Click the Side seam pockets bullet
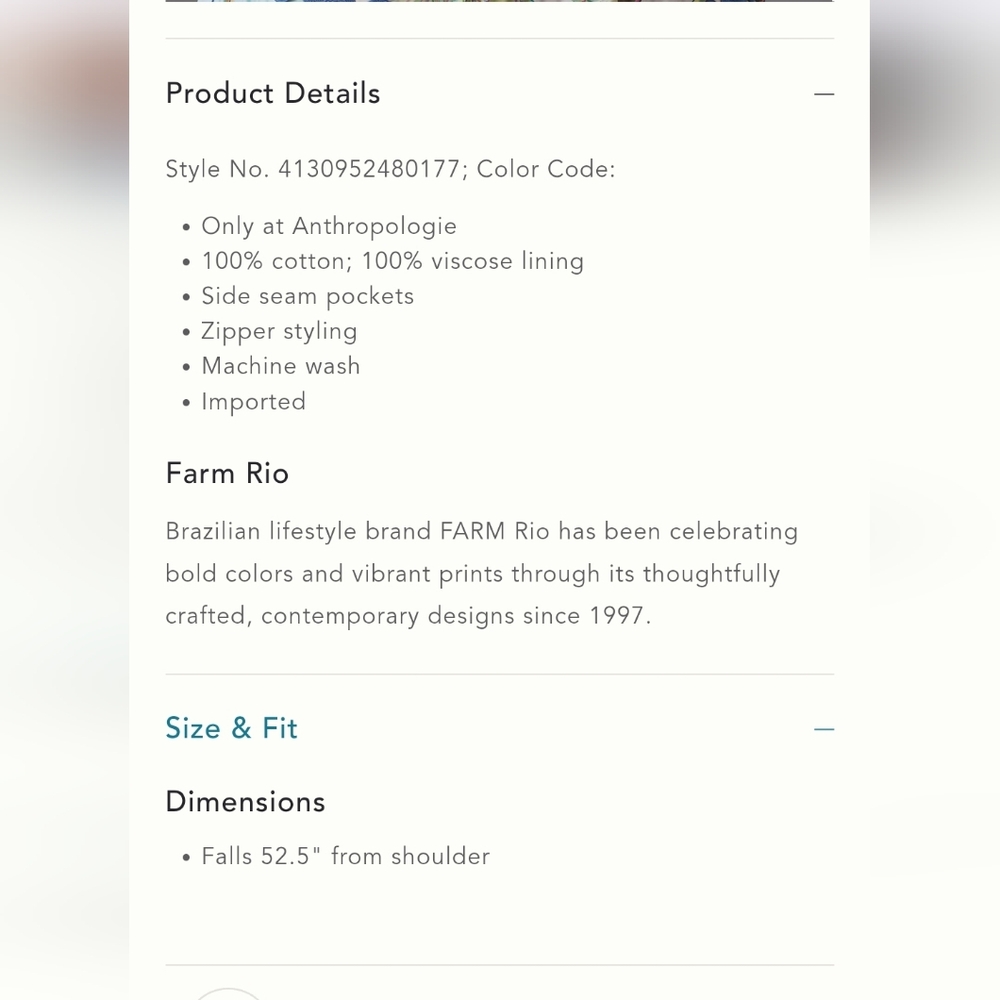Screen dimensions: 1000x1000 coord(307,297)
